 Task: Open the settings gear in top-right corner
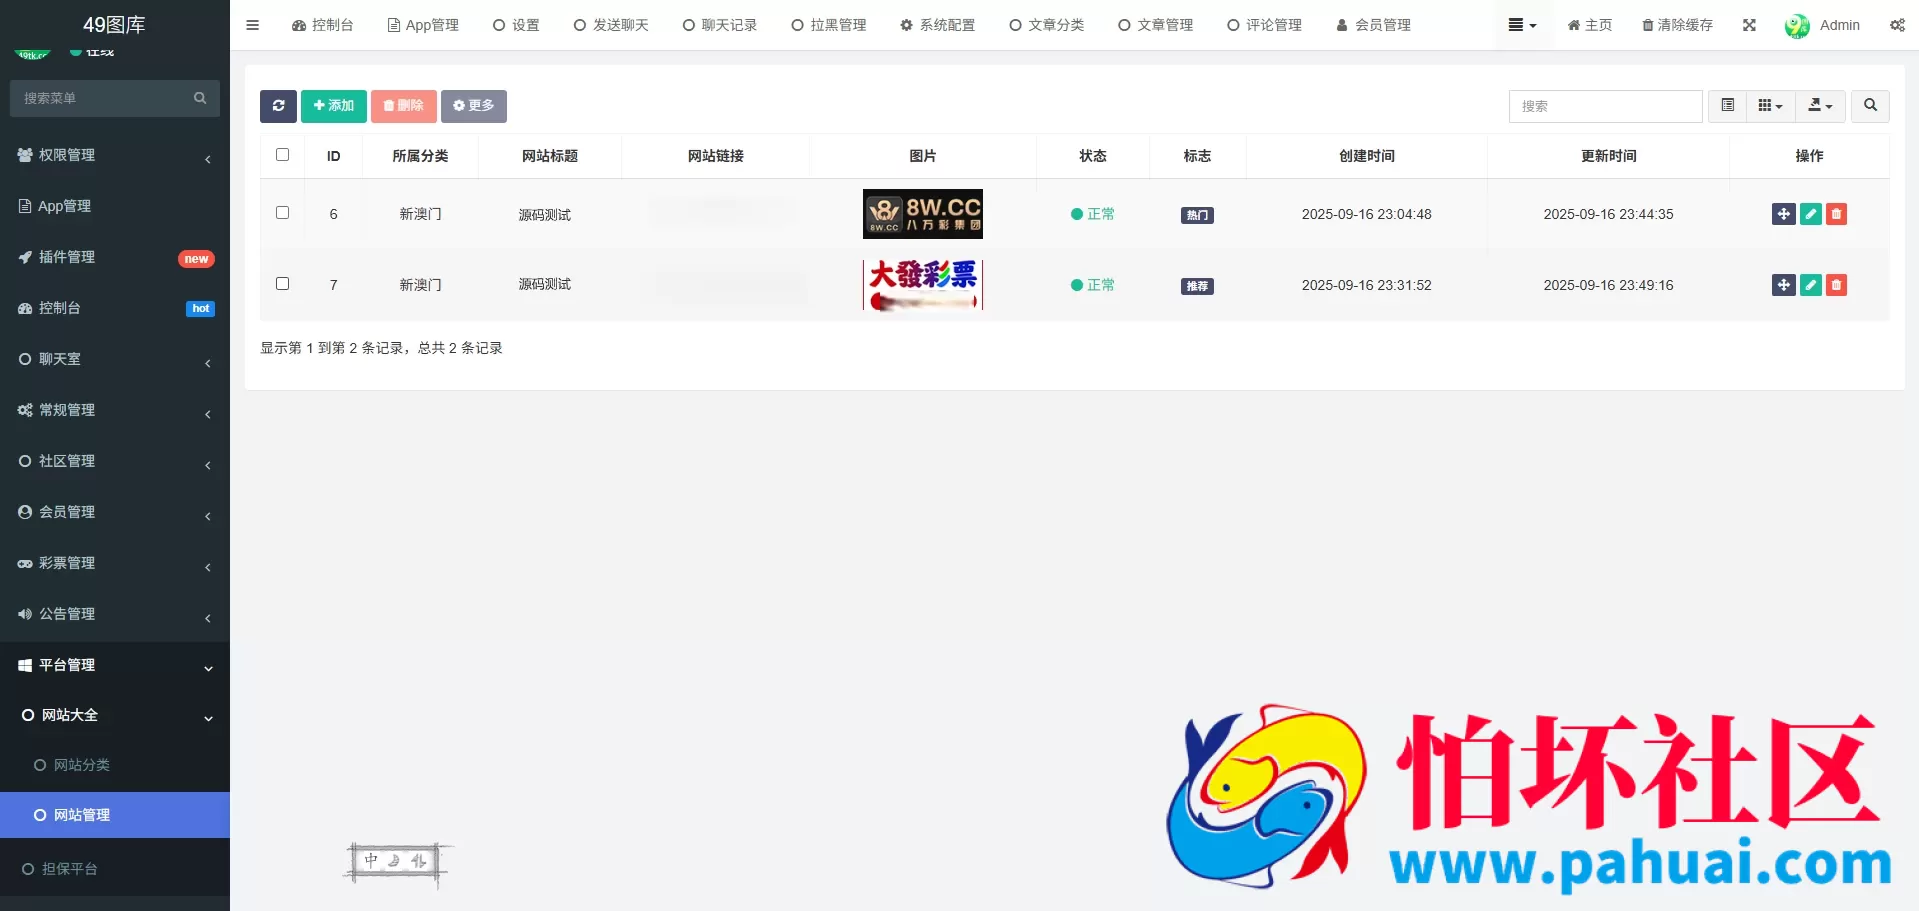click(x=1897, y=25)
